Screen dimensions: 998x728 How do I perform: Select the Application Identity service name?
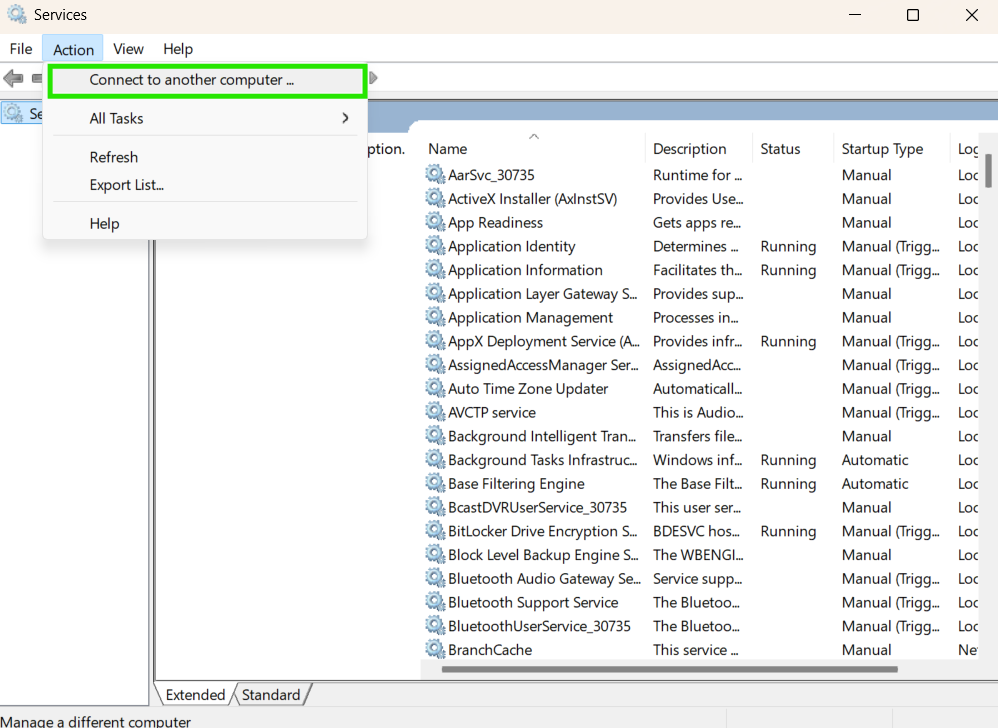coord(511,246)
